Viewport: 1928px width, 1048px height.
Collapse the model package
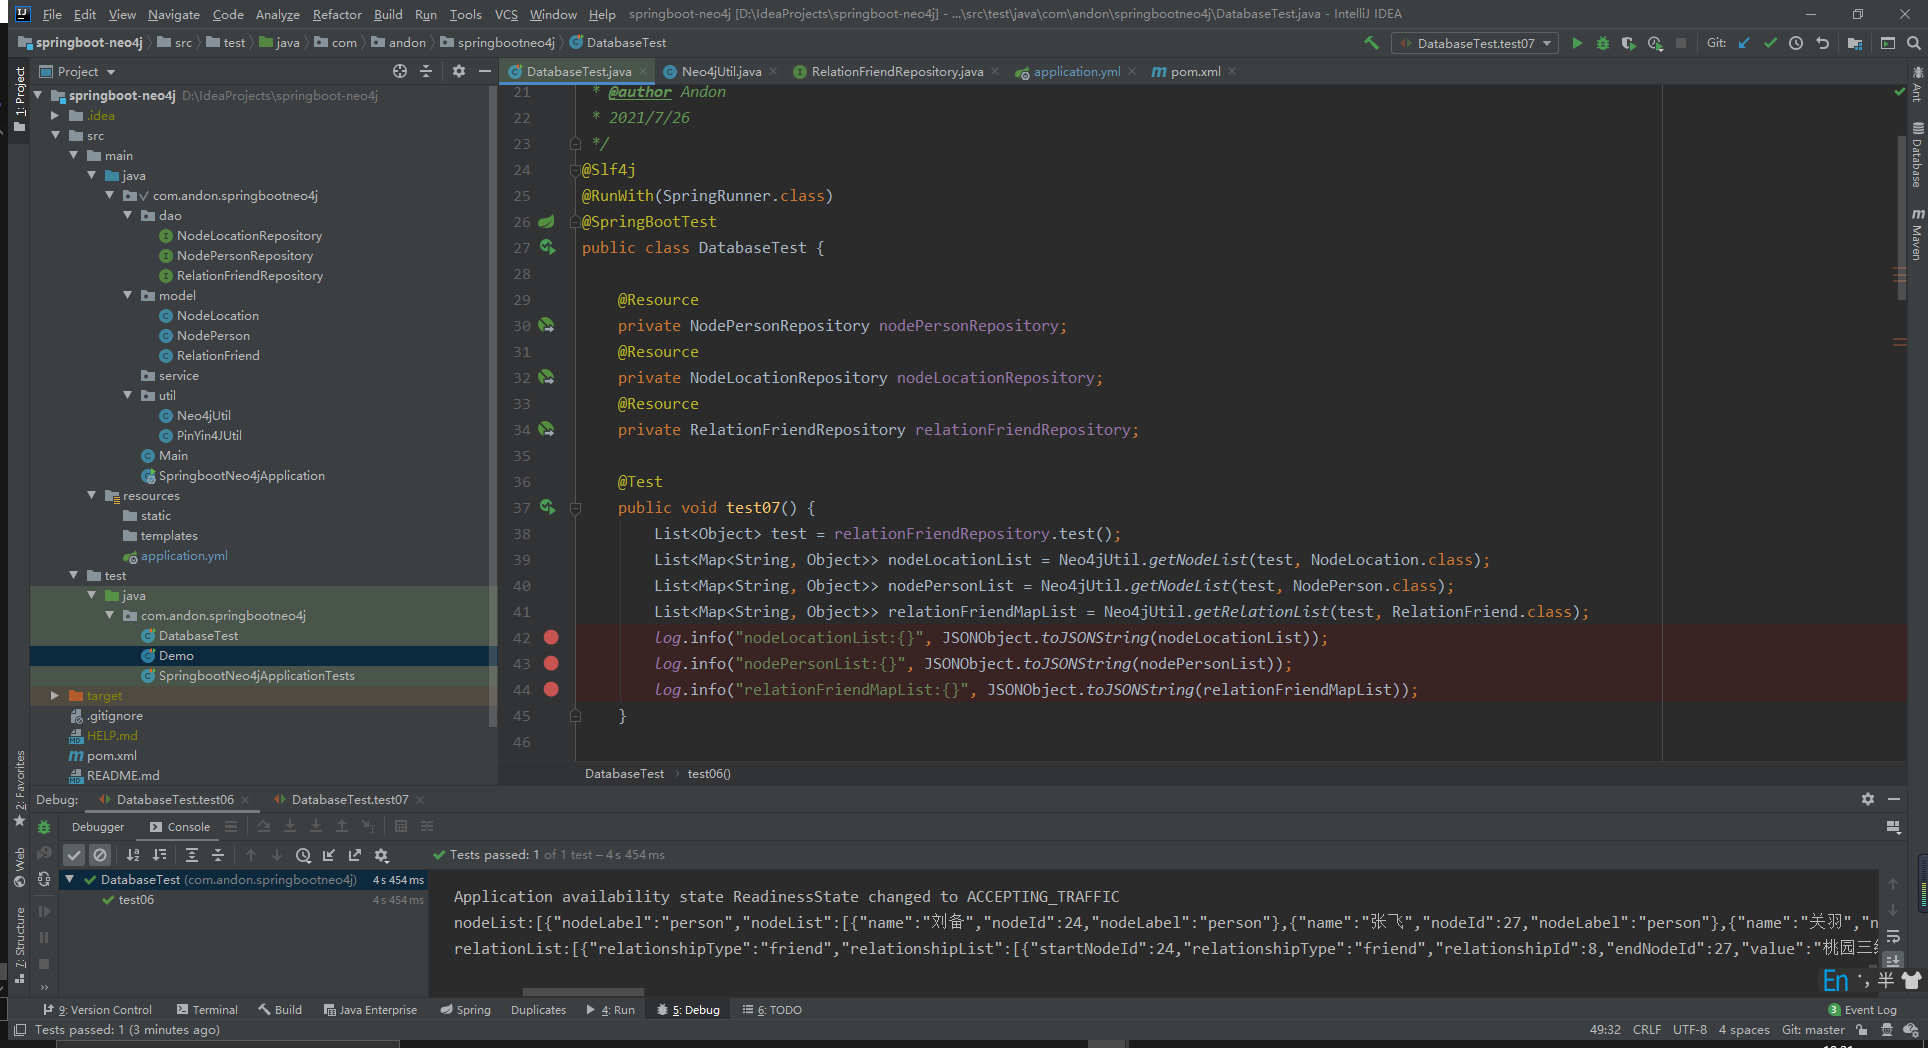click(128, 295)
